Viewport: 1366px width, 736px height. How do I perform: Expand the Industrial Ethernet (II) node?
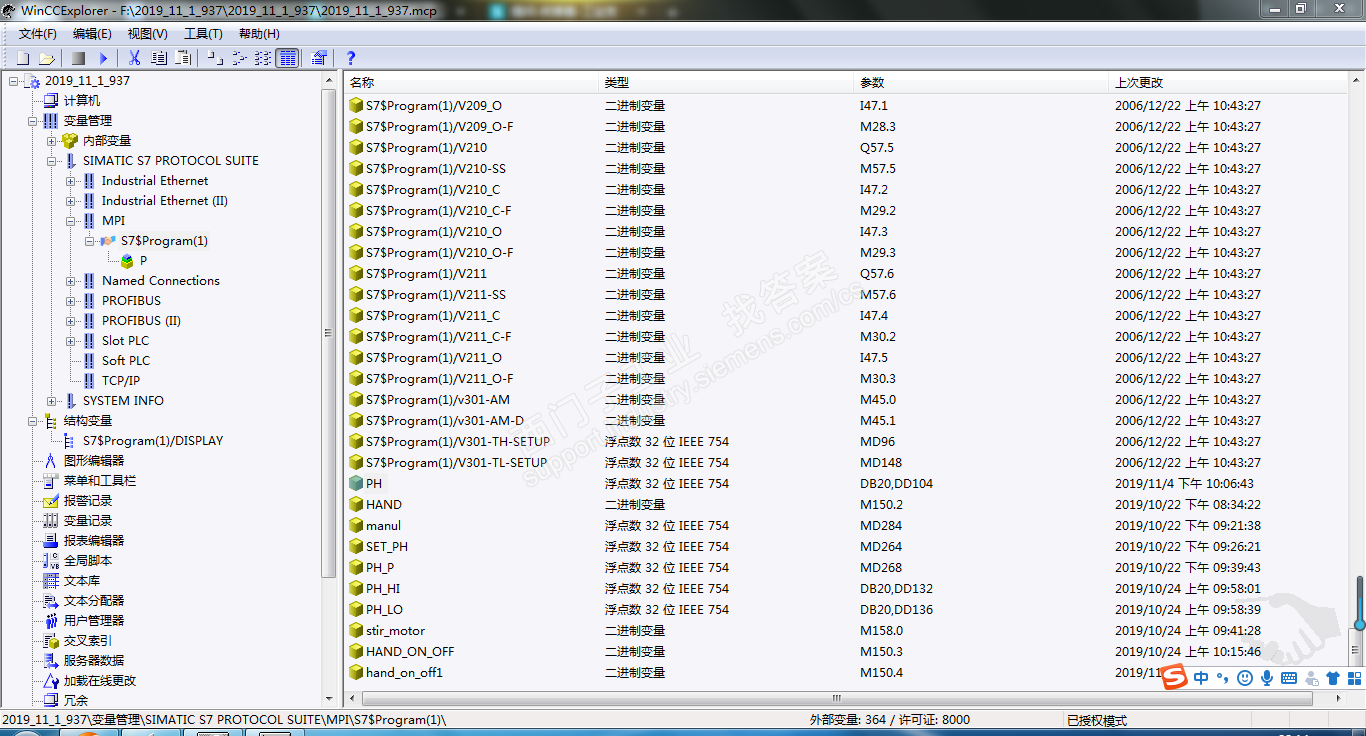pos(71,201)
